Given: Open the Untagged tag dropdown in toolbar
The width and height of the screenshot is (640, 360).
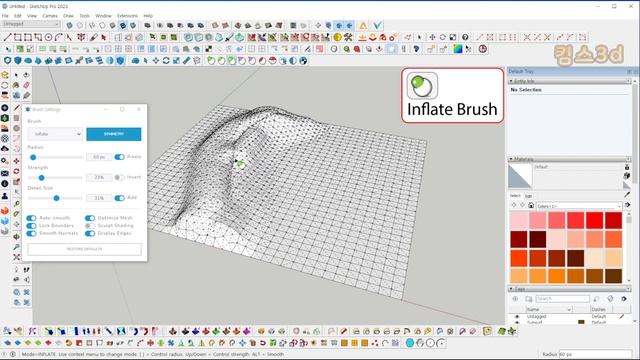Looking at the screenshot, I should [31, 24].
